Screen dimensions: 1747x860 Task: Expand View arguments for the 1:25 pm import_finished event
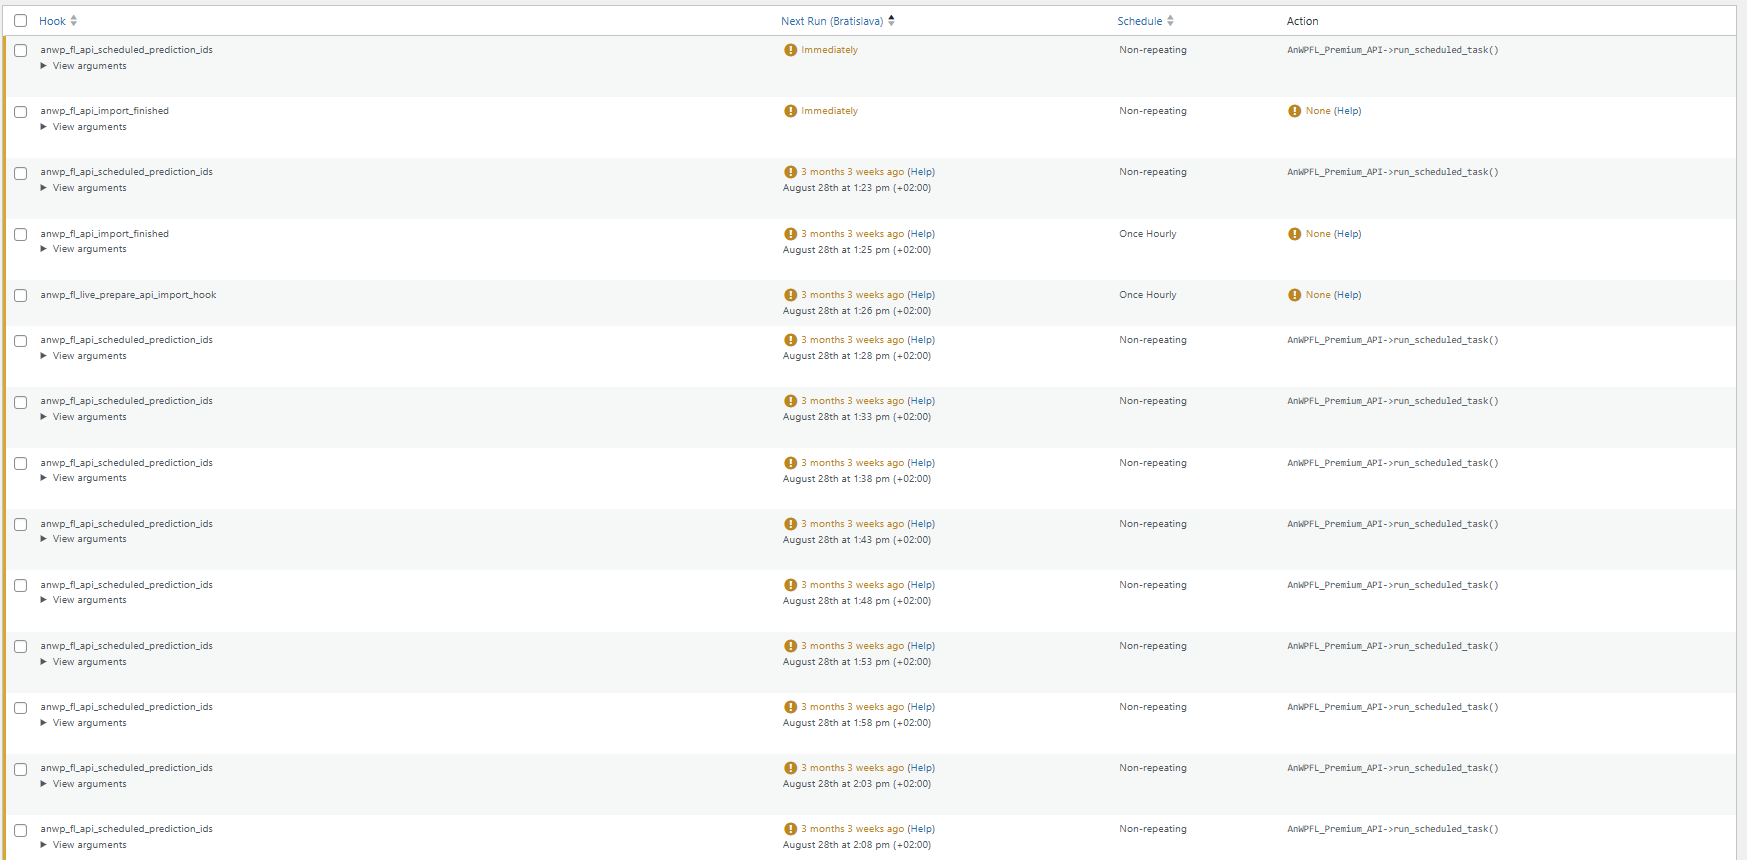[88, 249]
